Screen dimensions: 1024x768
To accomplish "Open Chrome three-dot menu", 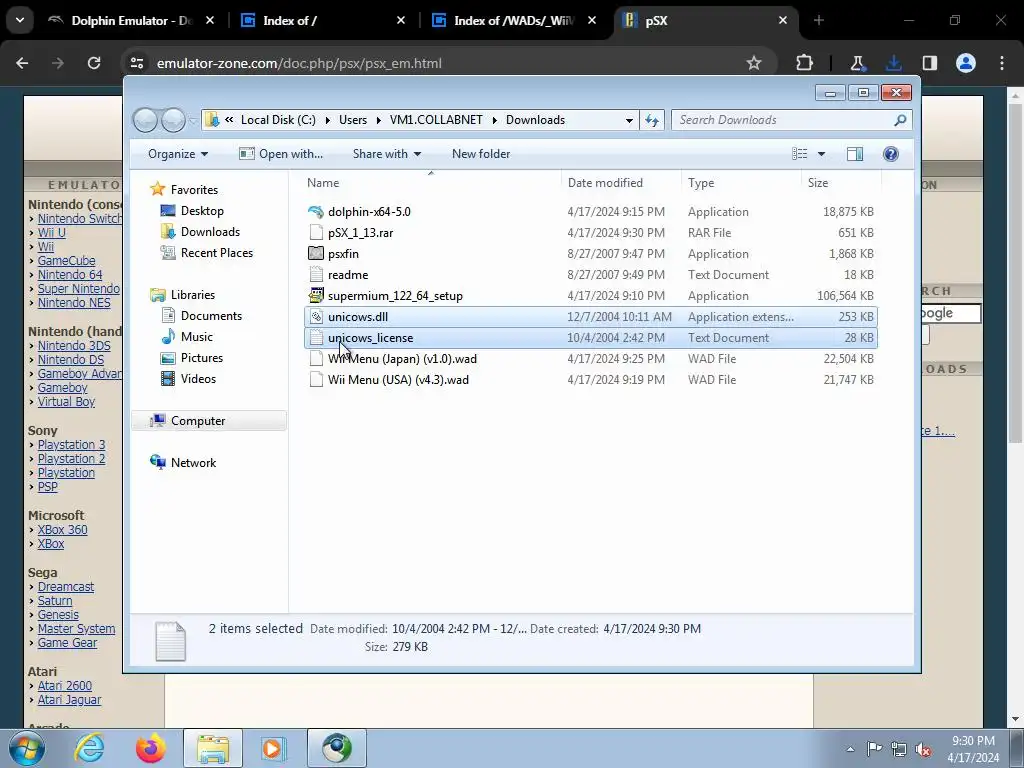I will (x=1002, y=63).
